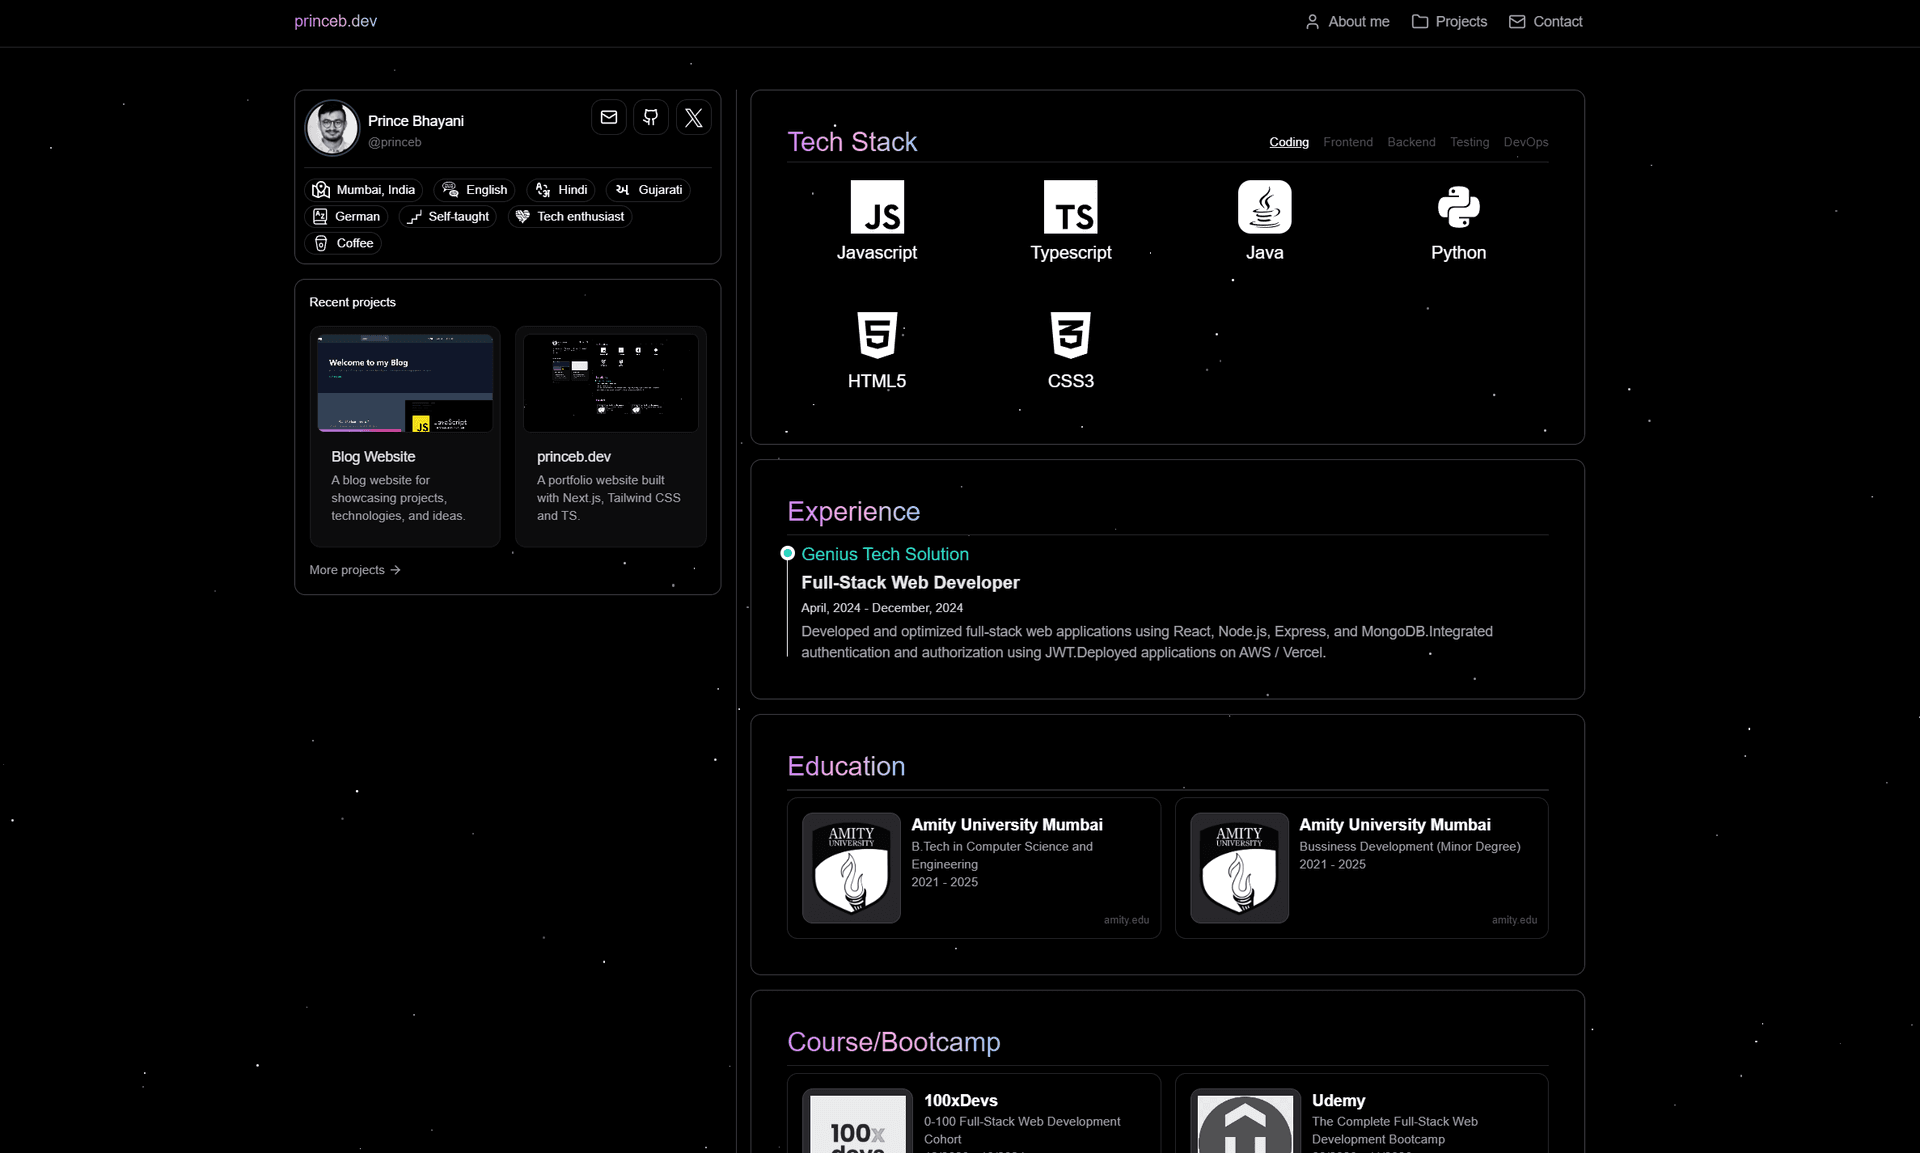Open the Testing tab
Screen dimensions: 1920x1153
coord(1469,142)
